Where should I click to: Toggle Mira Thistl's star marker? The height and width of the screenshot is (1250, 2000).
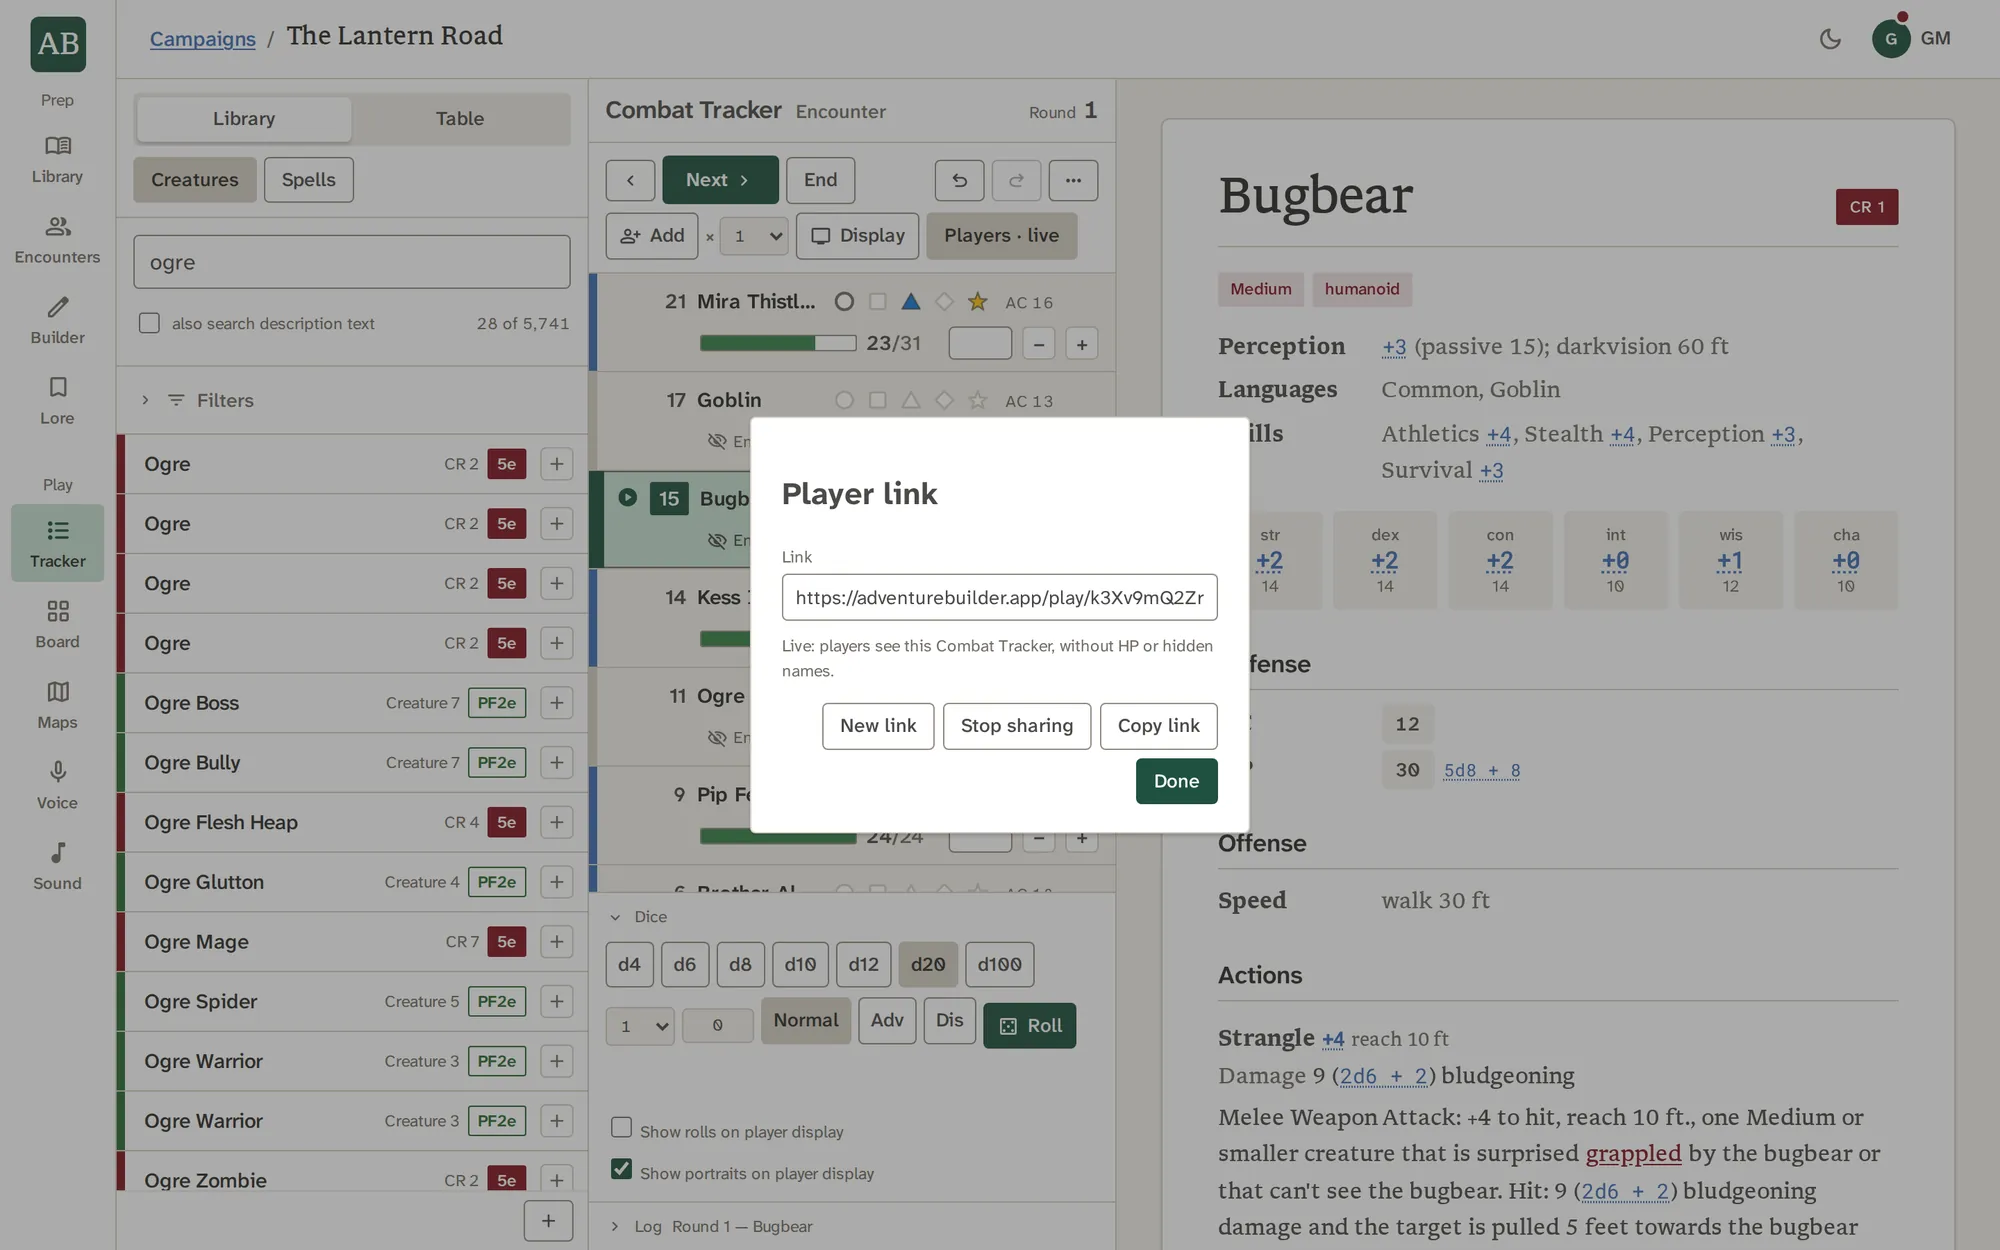978,302
